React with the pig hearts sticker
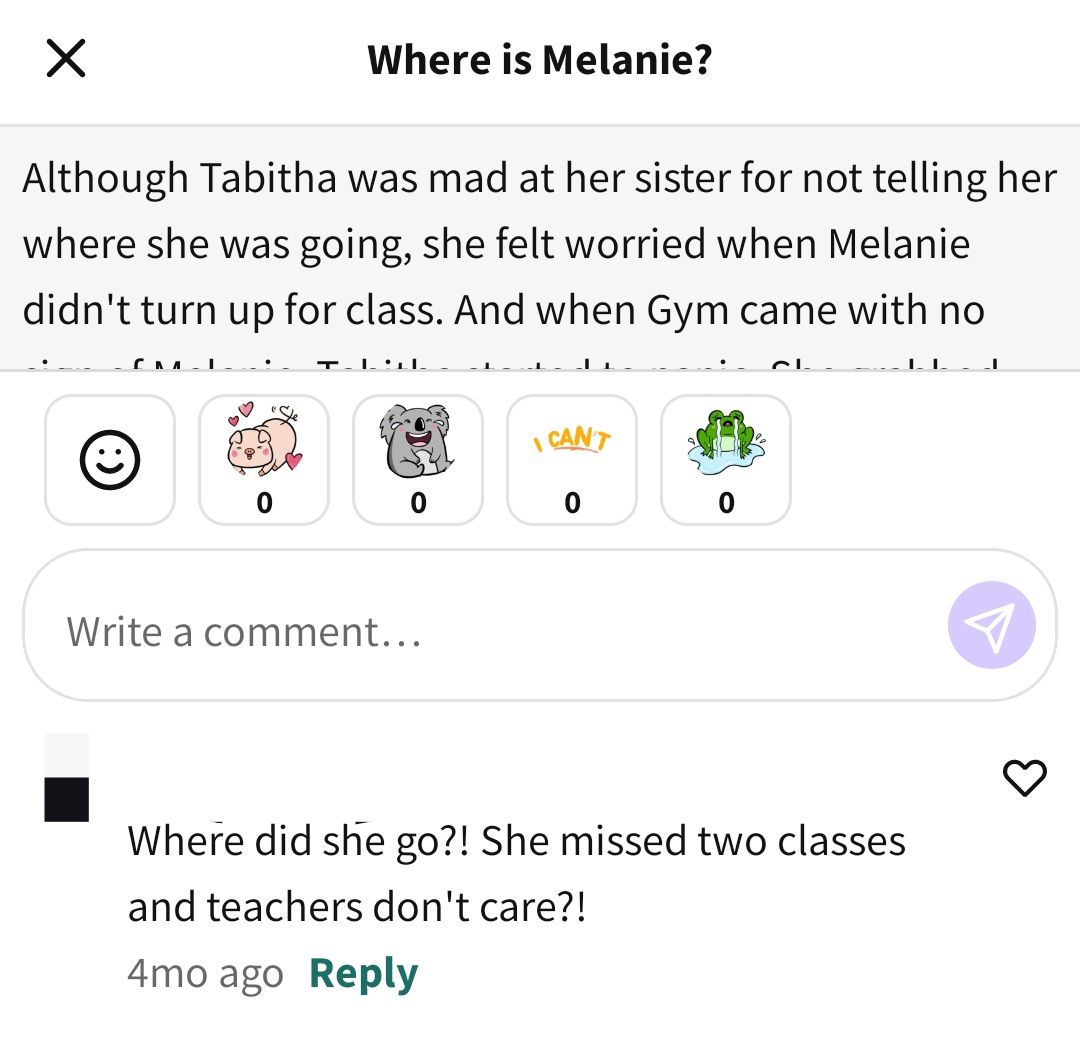 pos(264,460)
